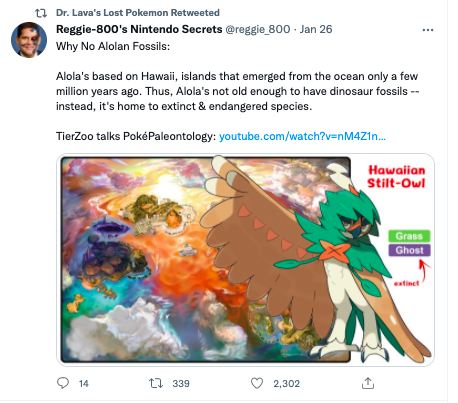The width and height of the screenshot is (458, 403).
Task: Click the green Grass type badge
Action: 409,236
